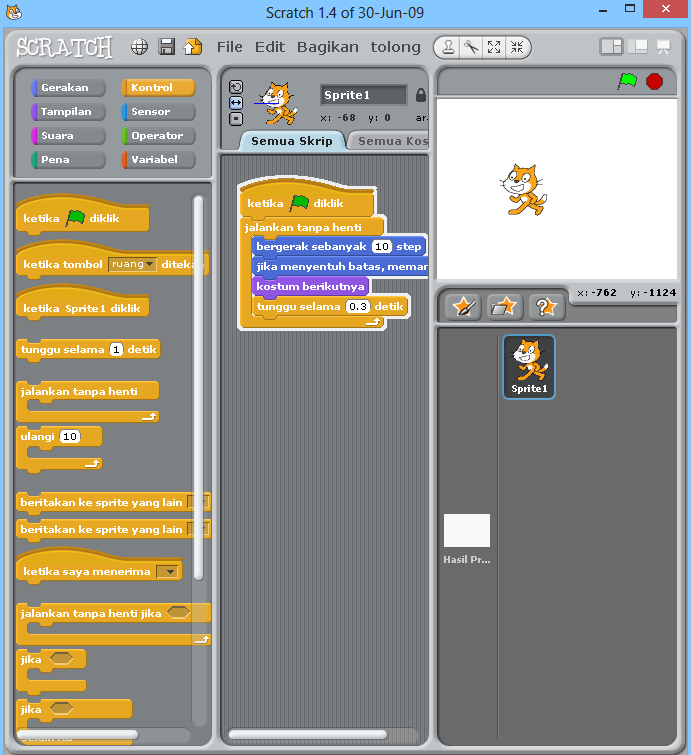Click the 10 value in 'bergerak sebanyak' block
The width and height of the screenshot is (691, 755).
click(382, 247)
